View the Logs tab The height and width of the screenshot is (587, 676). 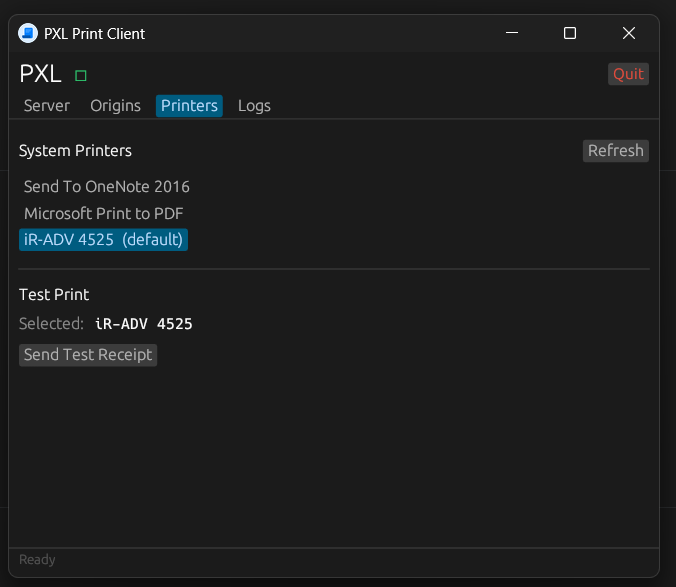254,106
